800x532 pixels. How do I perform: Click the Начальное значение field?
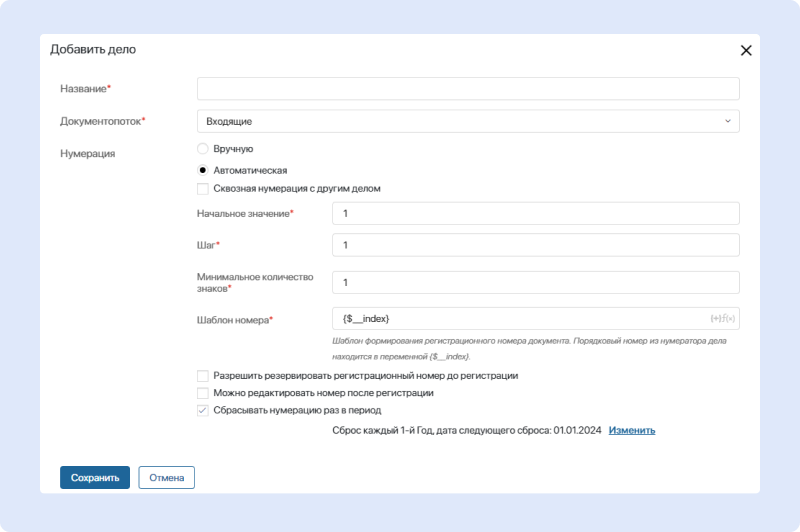coord(534,214)
